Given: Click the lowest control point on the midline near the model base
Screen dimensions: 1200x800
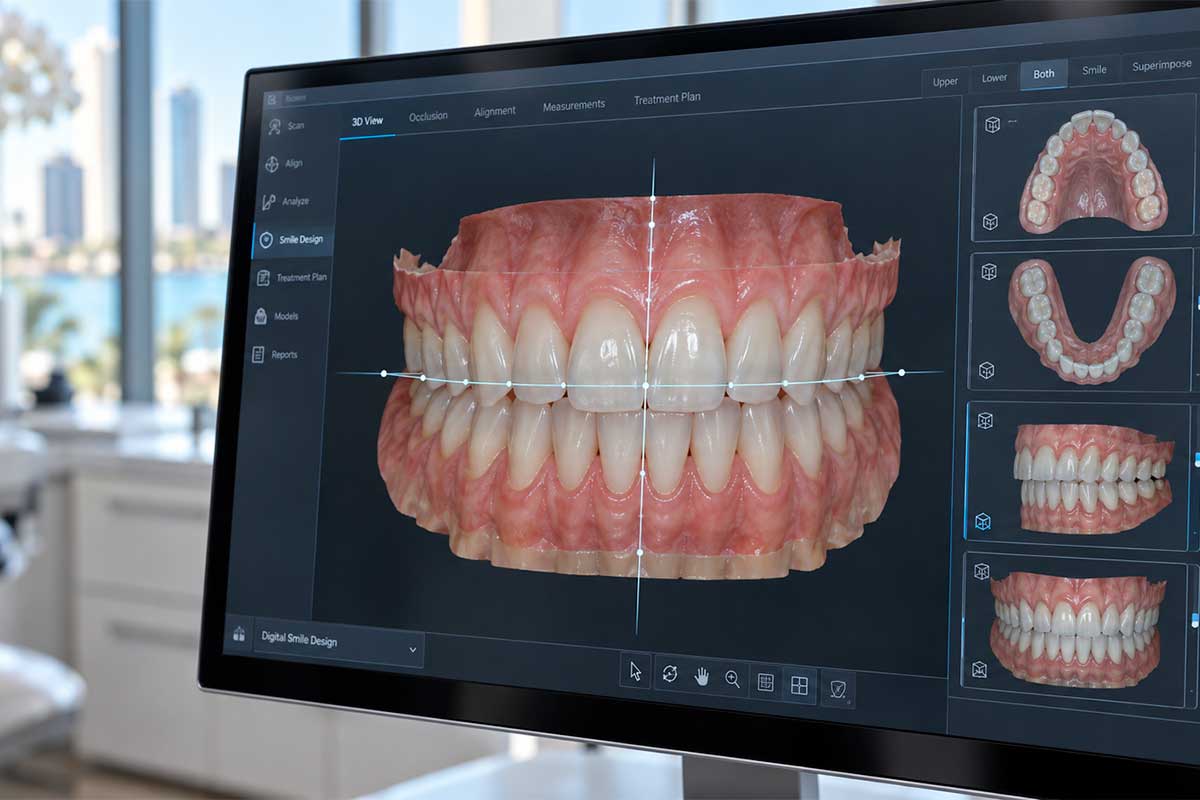Looking at the screenshot, I should (x=640, y=552).
